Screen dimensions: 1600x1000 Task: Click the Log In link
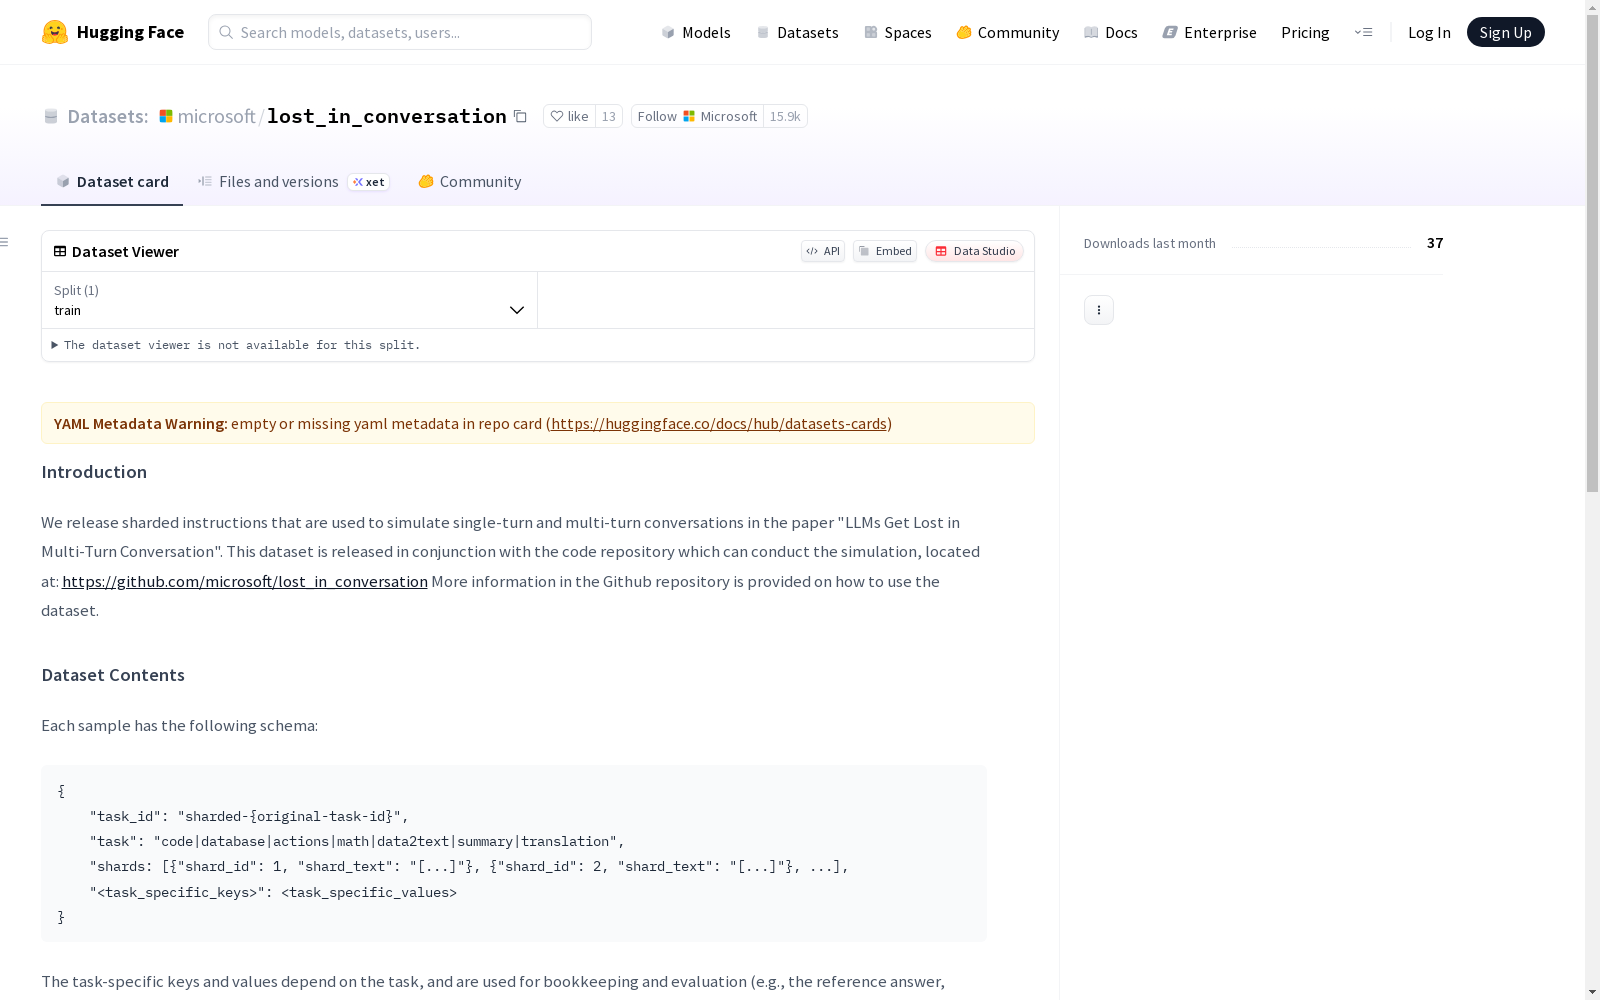tap(1429, 32)
